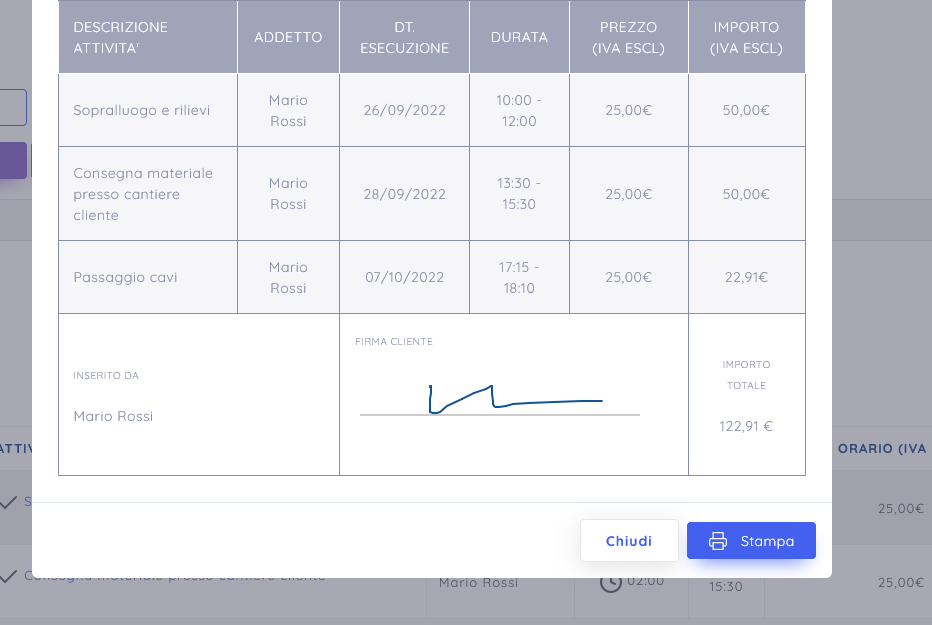
Task: Click the lower checkmark beside Consegna materiale link
Action: coord(8,576)
